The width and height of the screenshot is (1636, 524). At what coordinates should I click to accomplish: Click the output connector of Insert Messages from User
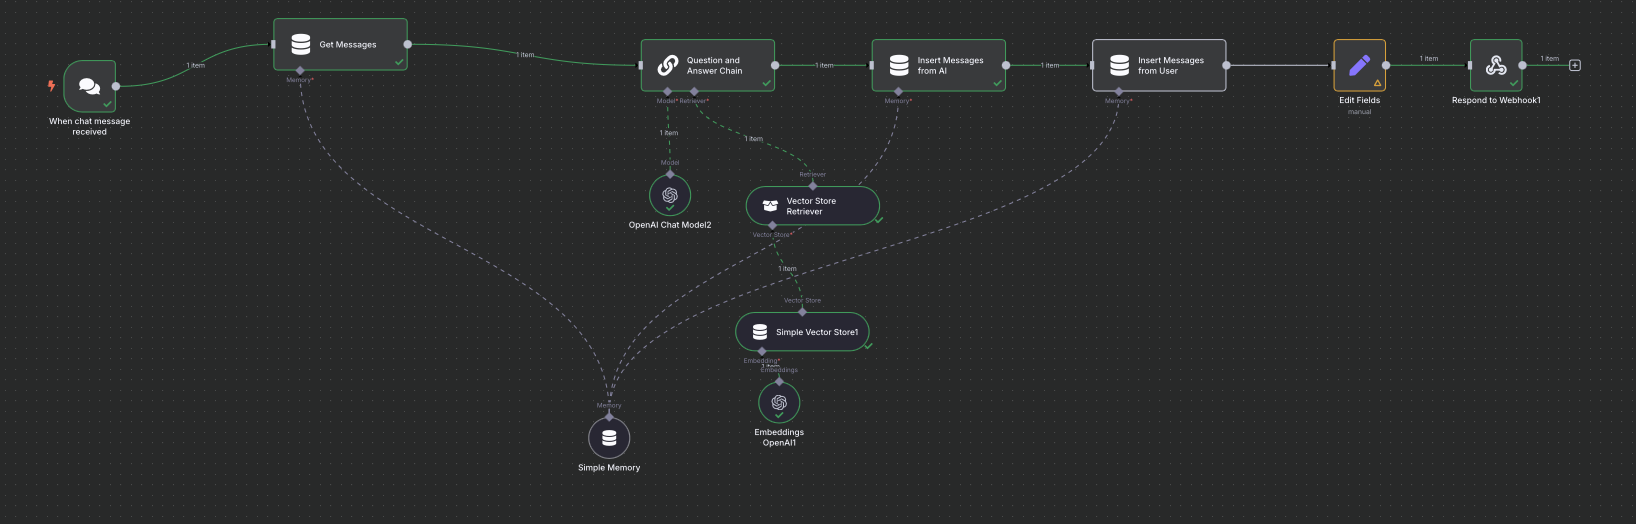[1226, 65]
